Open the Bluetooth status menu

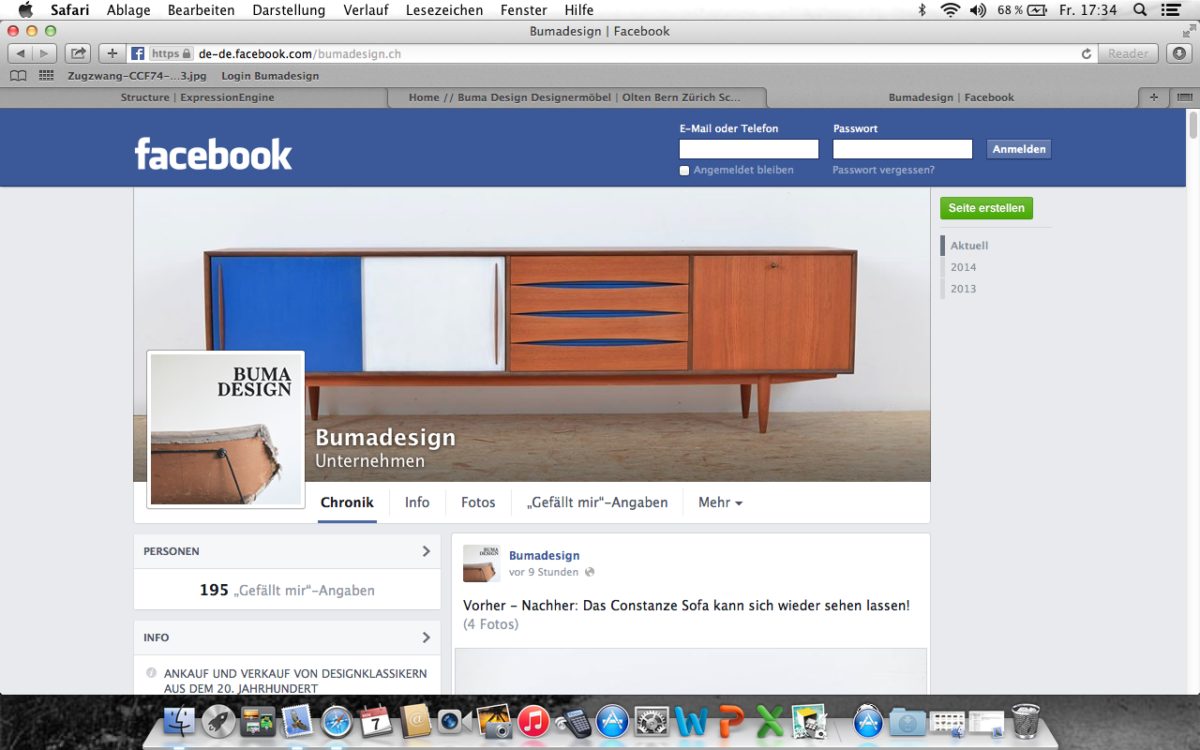point(922,10)
